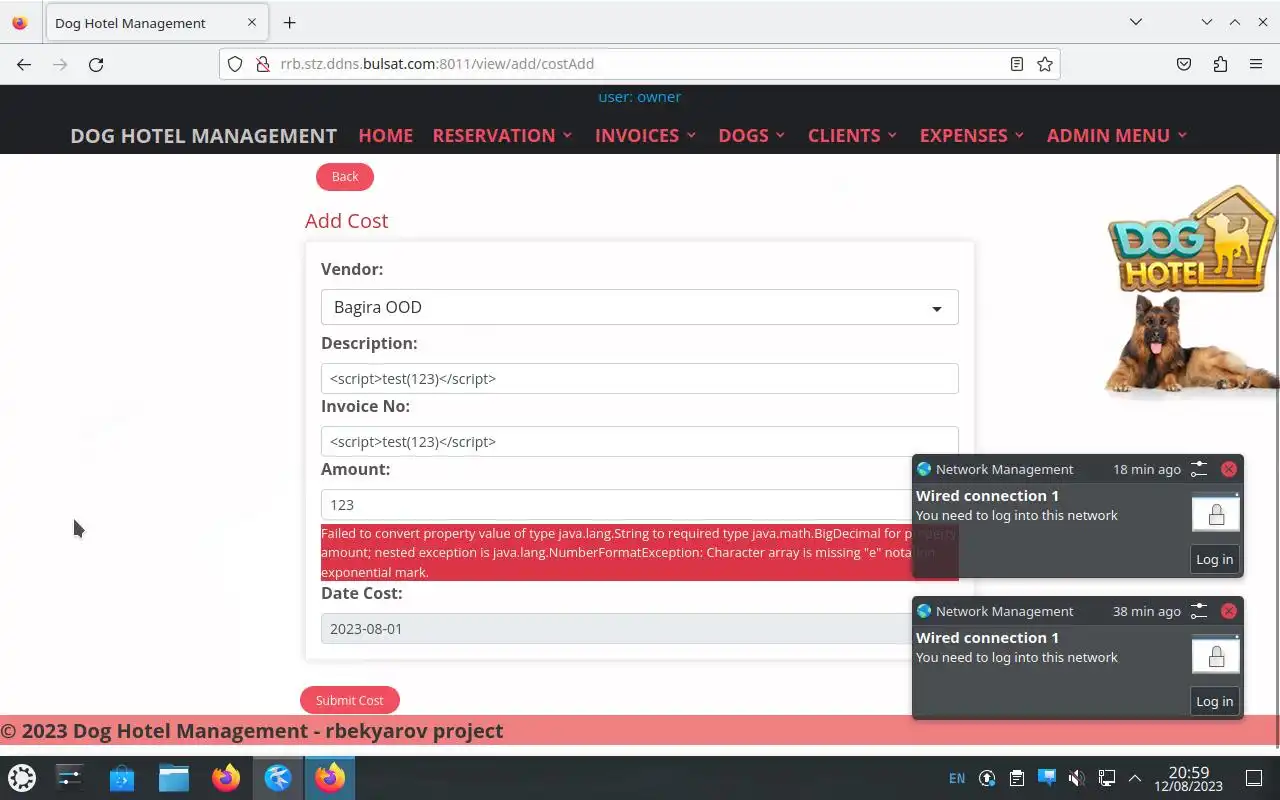Open the Konqueror browser taskbar icon

click(x=278, y=778)
